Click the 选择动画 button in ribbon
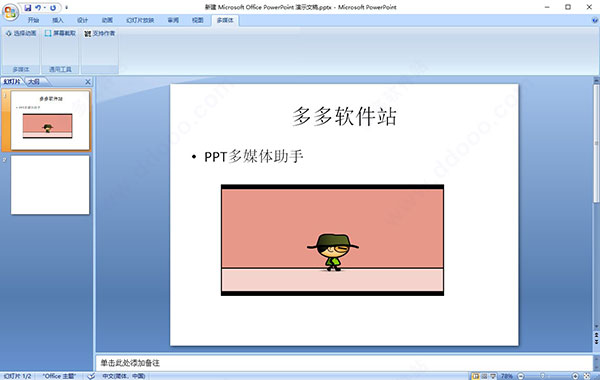 pyautogui.click(x=21, y=33)
